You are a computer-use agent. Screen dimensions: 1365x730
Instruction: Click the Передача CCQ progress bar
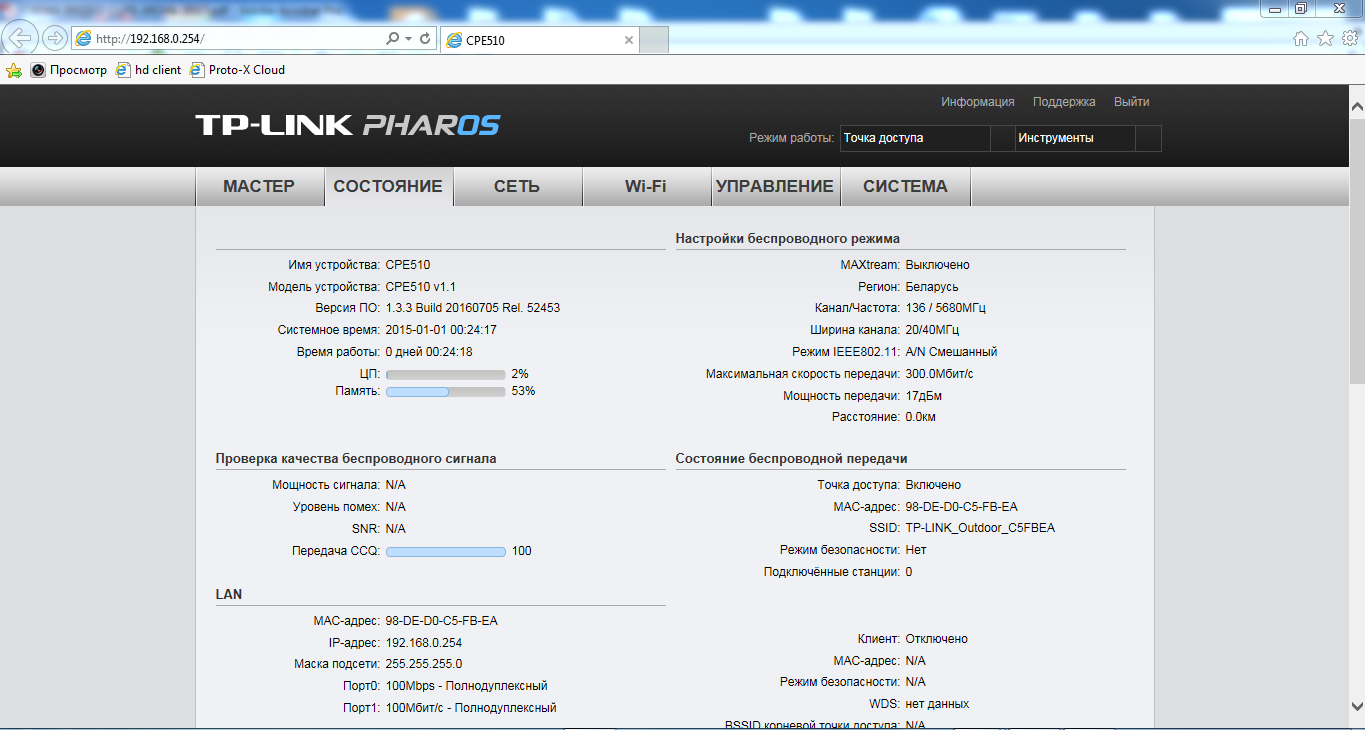(445, 551)
